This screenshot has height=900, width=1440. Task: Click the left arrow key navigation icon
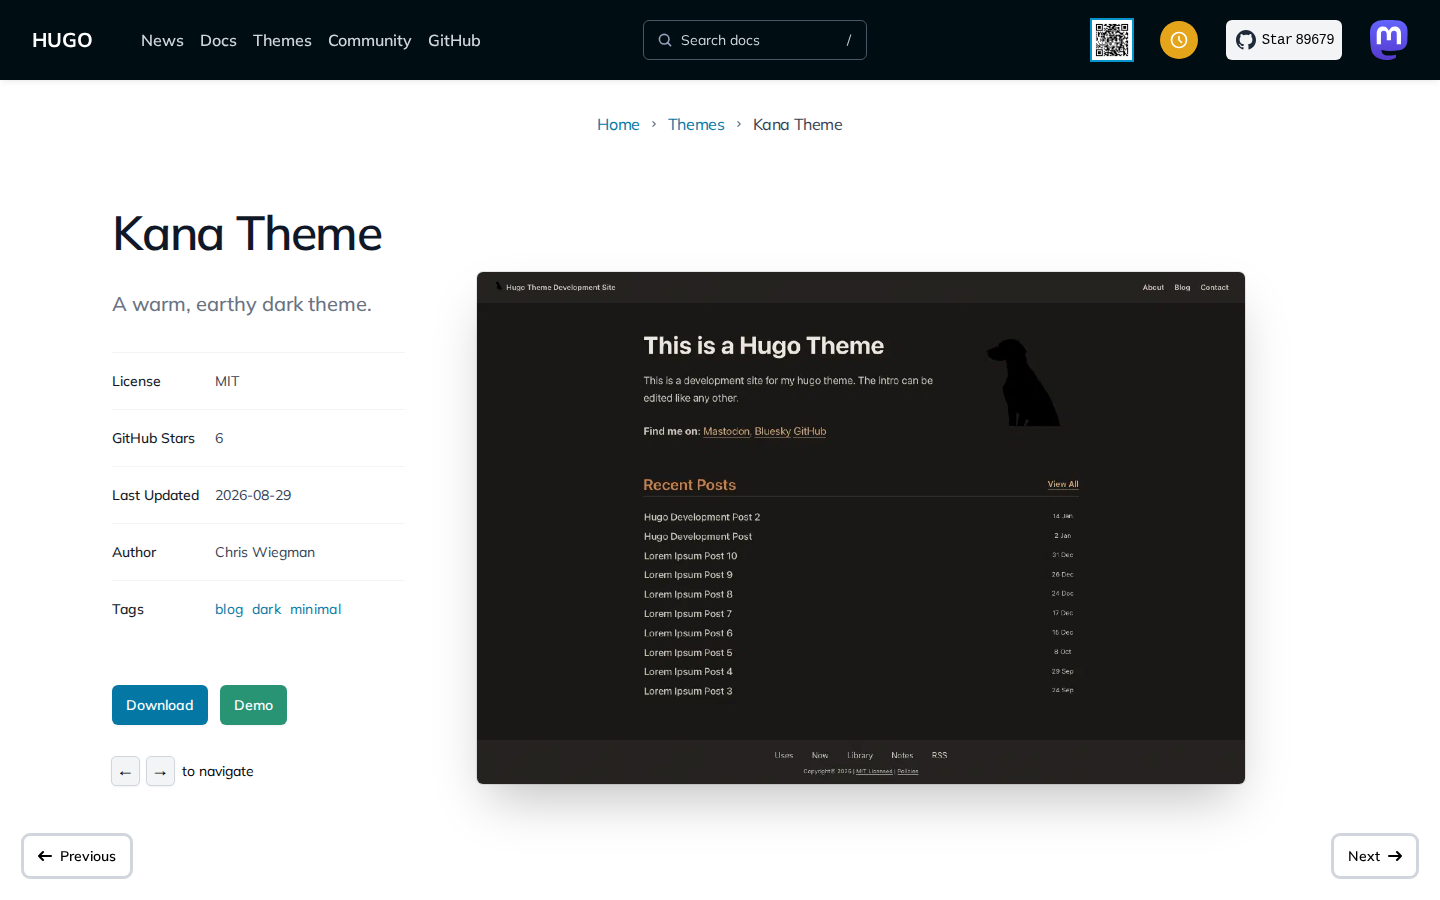[x=125, y=771]
